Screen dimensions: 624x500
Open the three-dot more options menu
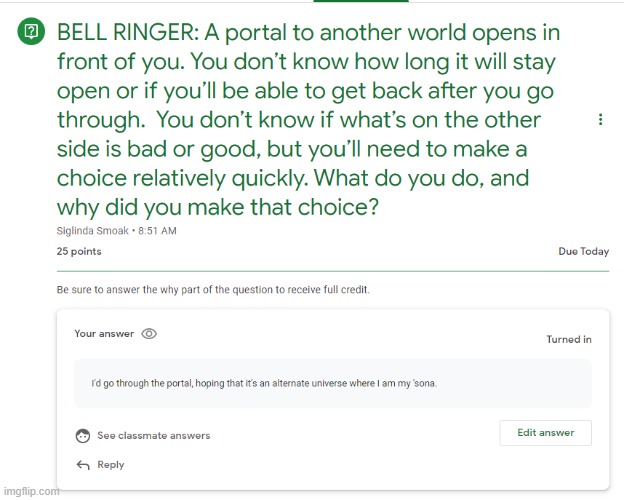click(x=600, y=120)
